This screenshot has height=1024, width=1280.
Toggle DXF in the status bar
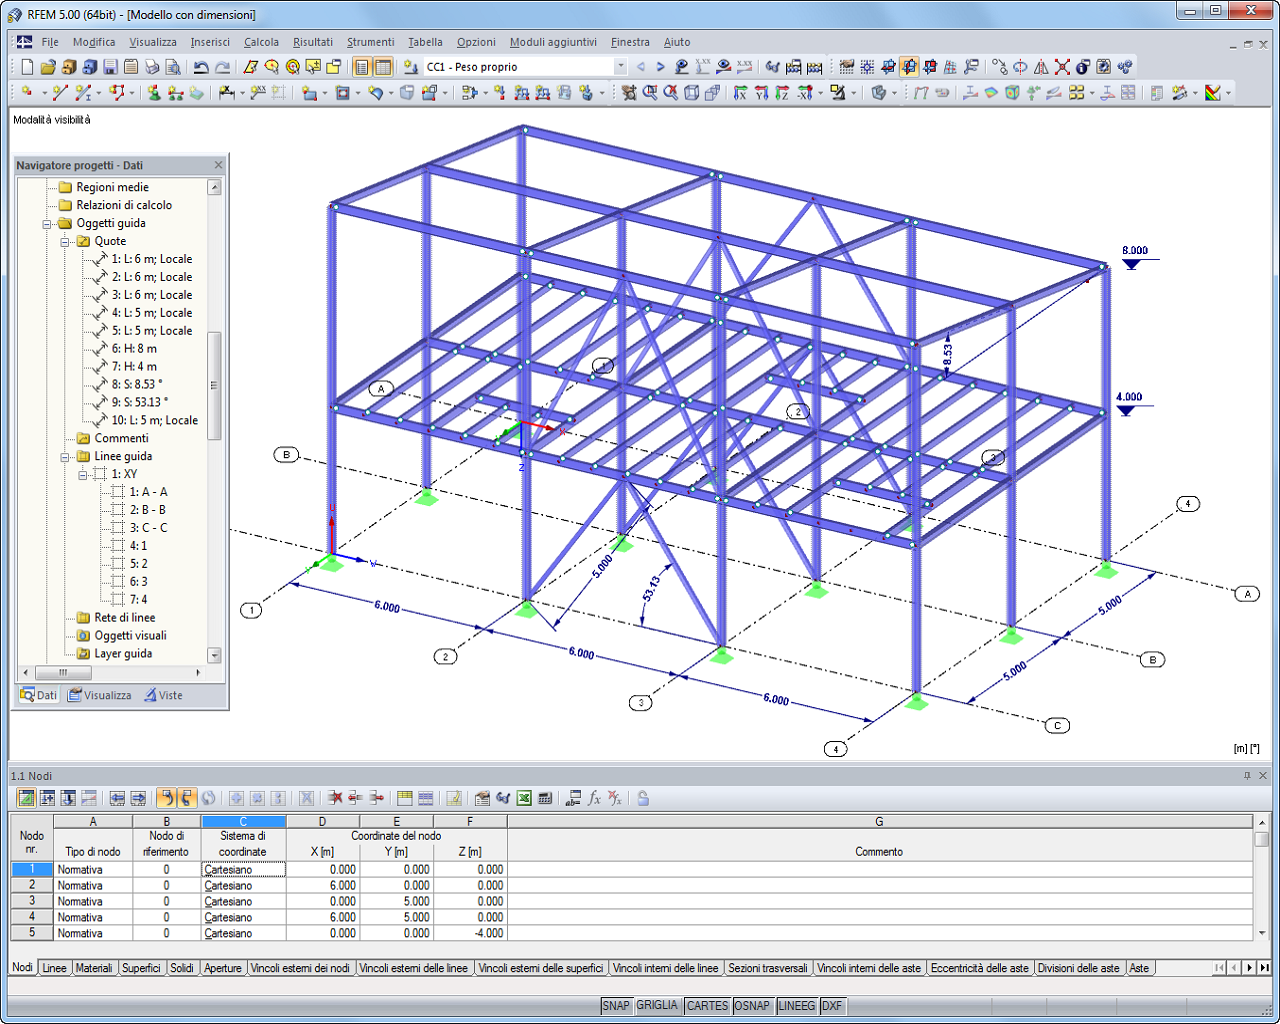tap(832, 1006)
